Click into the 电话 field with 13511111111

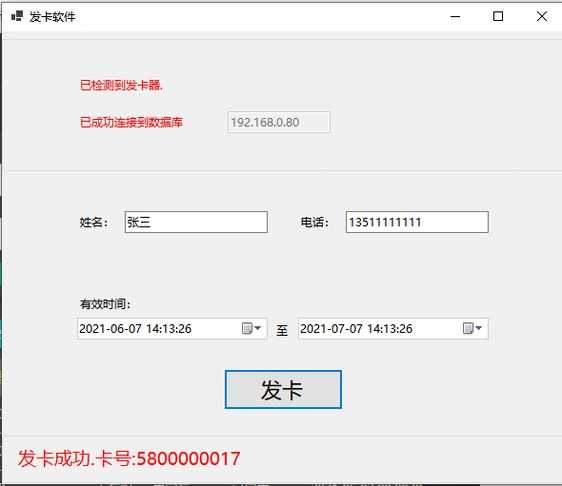pyautogui.click(x=417, y=222)
